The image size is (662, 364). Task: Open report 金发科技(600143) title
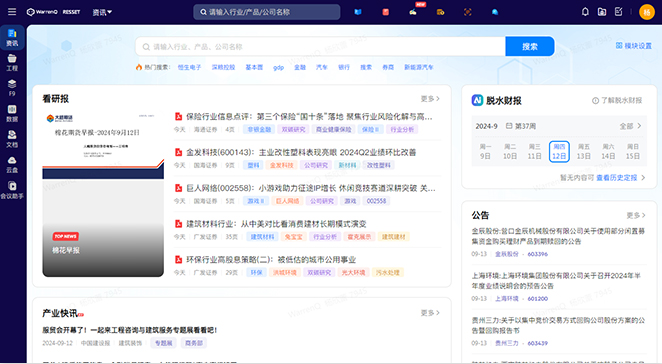point(301,152)
